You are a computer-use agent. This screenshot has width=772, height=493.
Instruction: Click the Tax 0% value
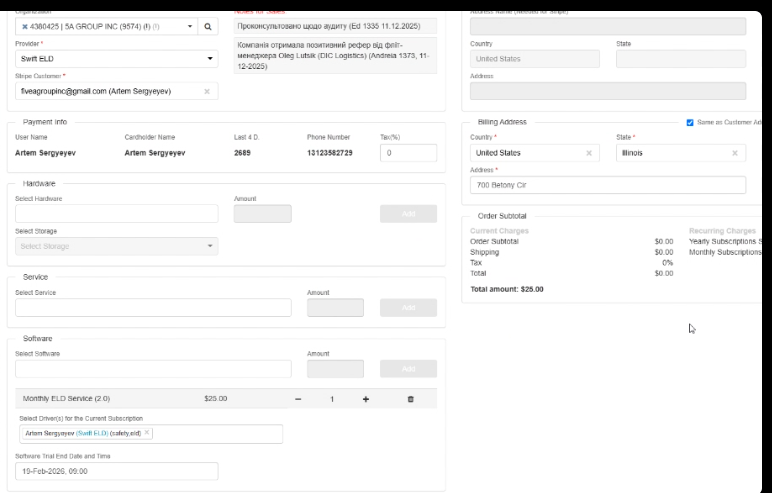pos(668,263)
